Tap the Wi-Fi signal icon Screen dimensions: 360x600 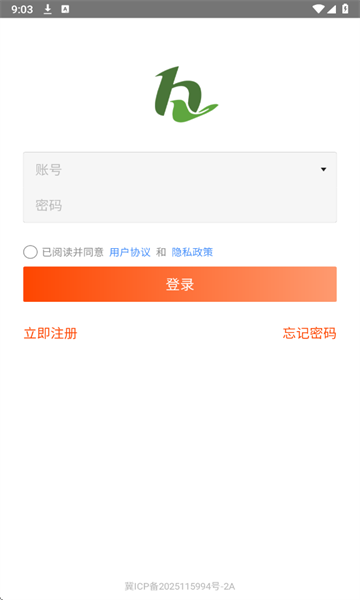pyautogui.click(x=318, y=9)
